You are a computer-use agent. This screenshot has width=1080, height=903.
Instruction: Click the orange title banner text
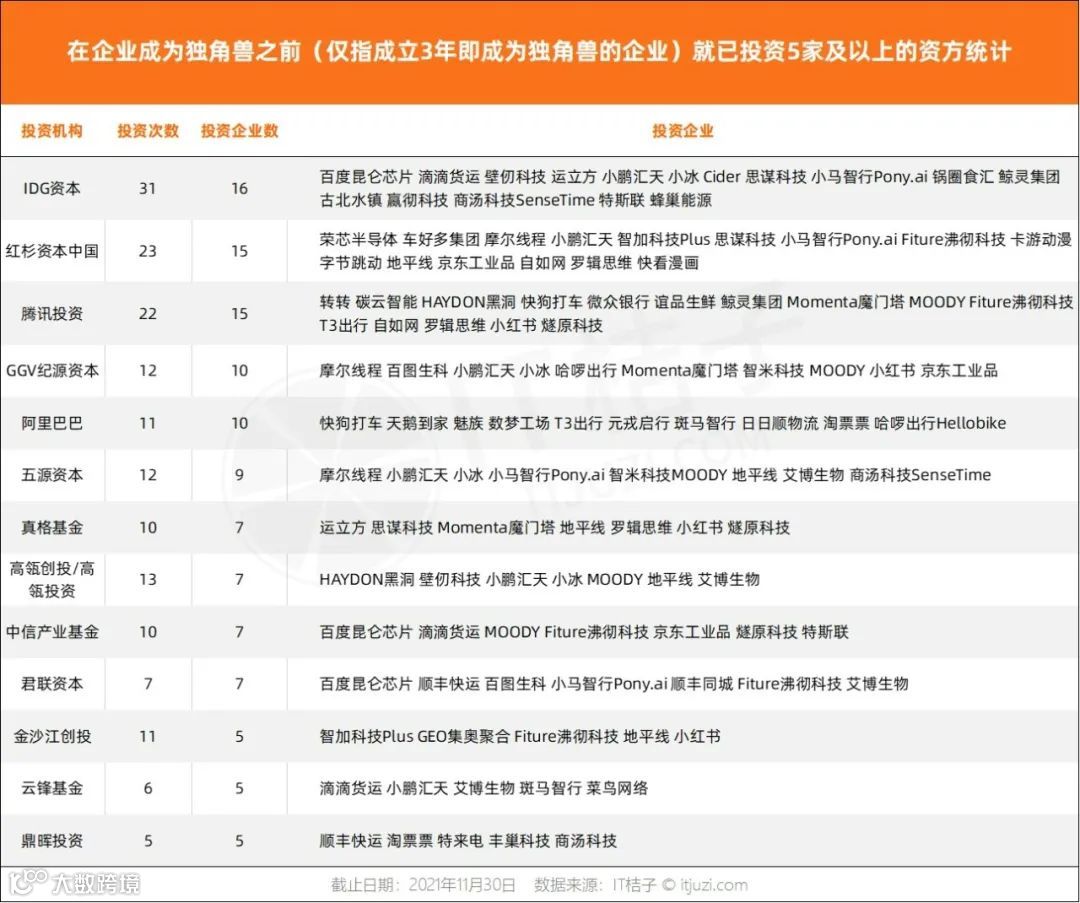click(539, 52)
